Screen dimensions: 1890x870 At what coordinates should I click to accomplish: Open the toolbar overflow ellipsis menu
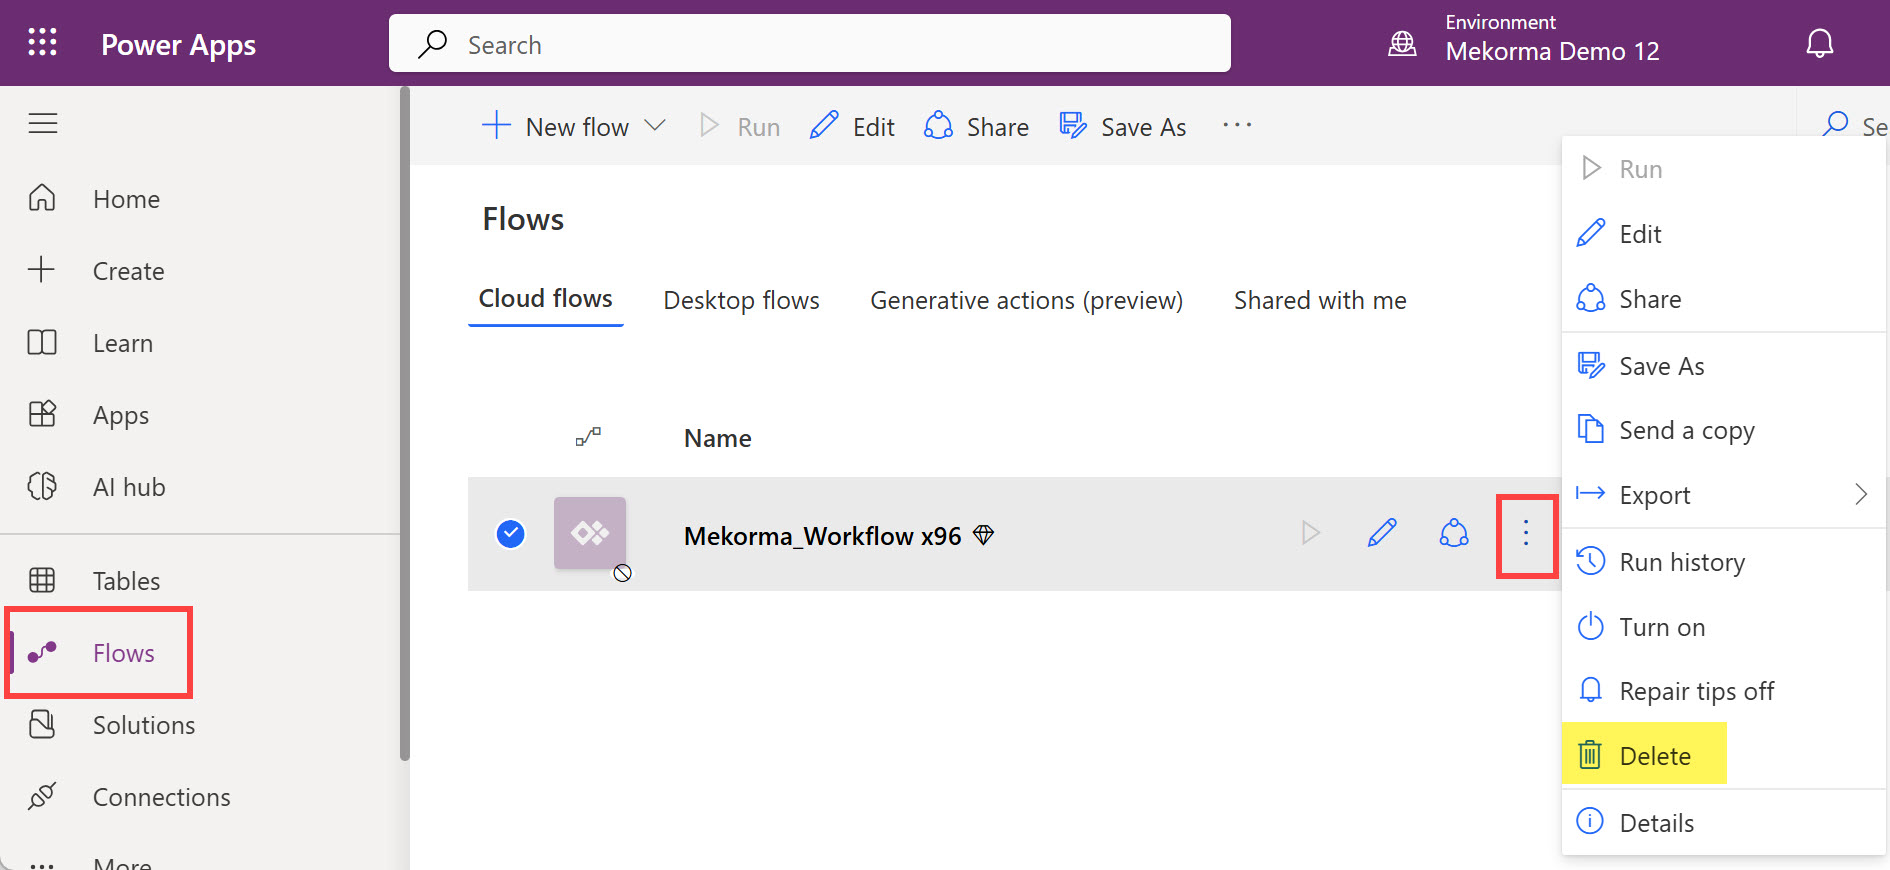coord(1237,126)
